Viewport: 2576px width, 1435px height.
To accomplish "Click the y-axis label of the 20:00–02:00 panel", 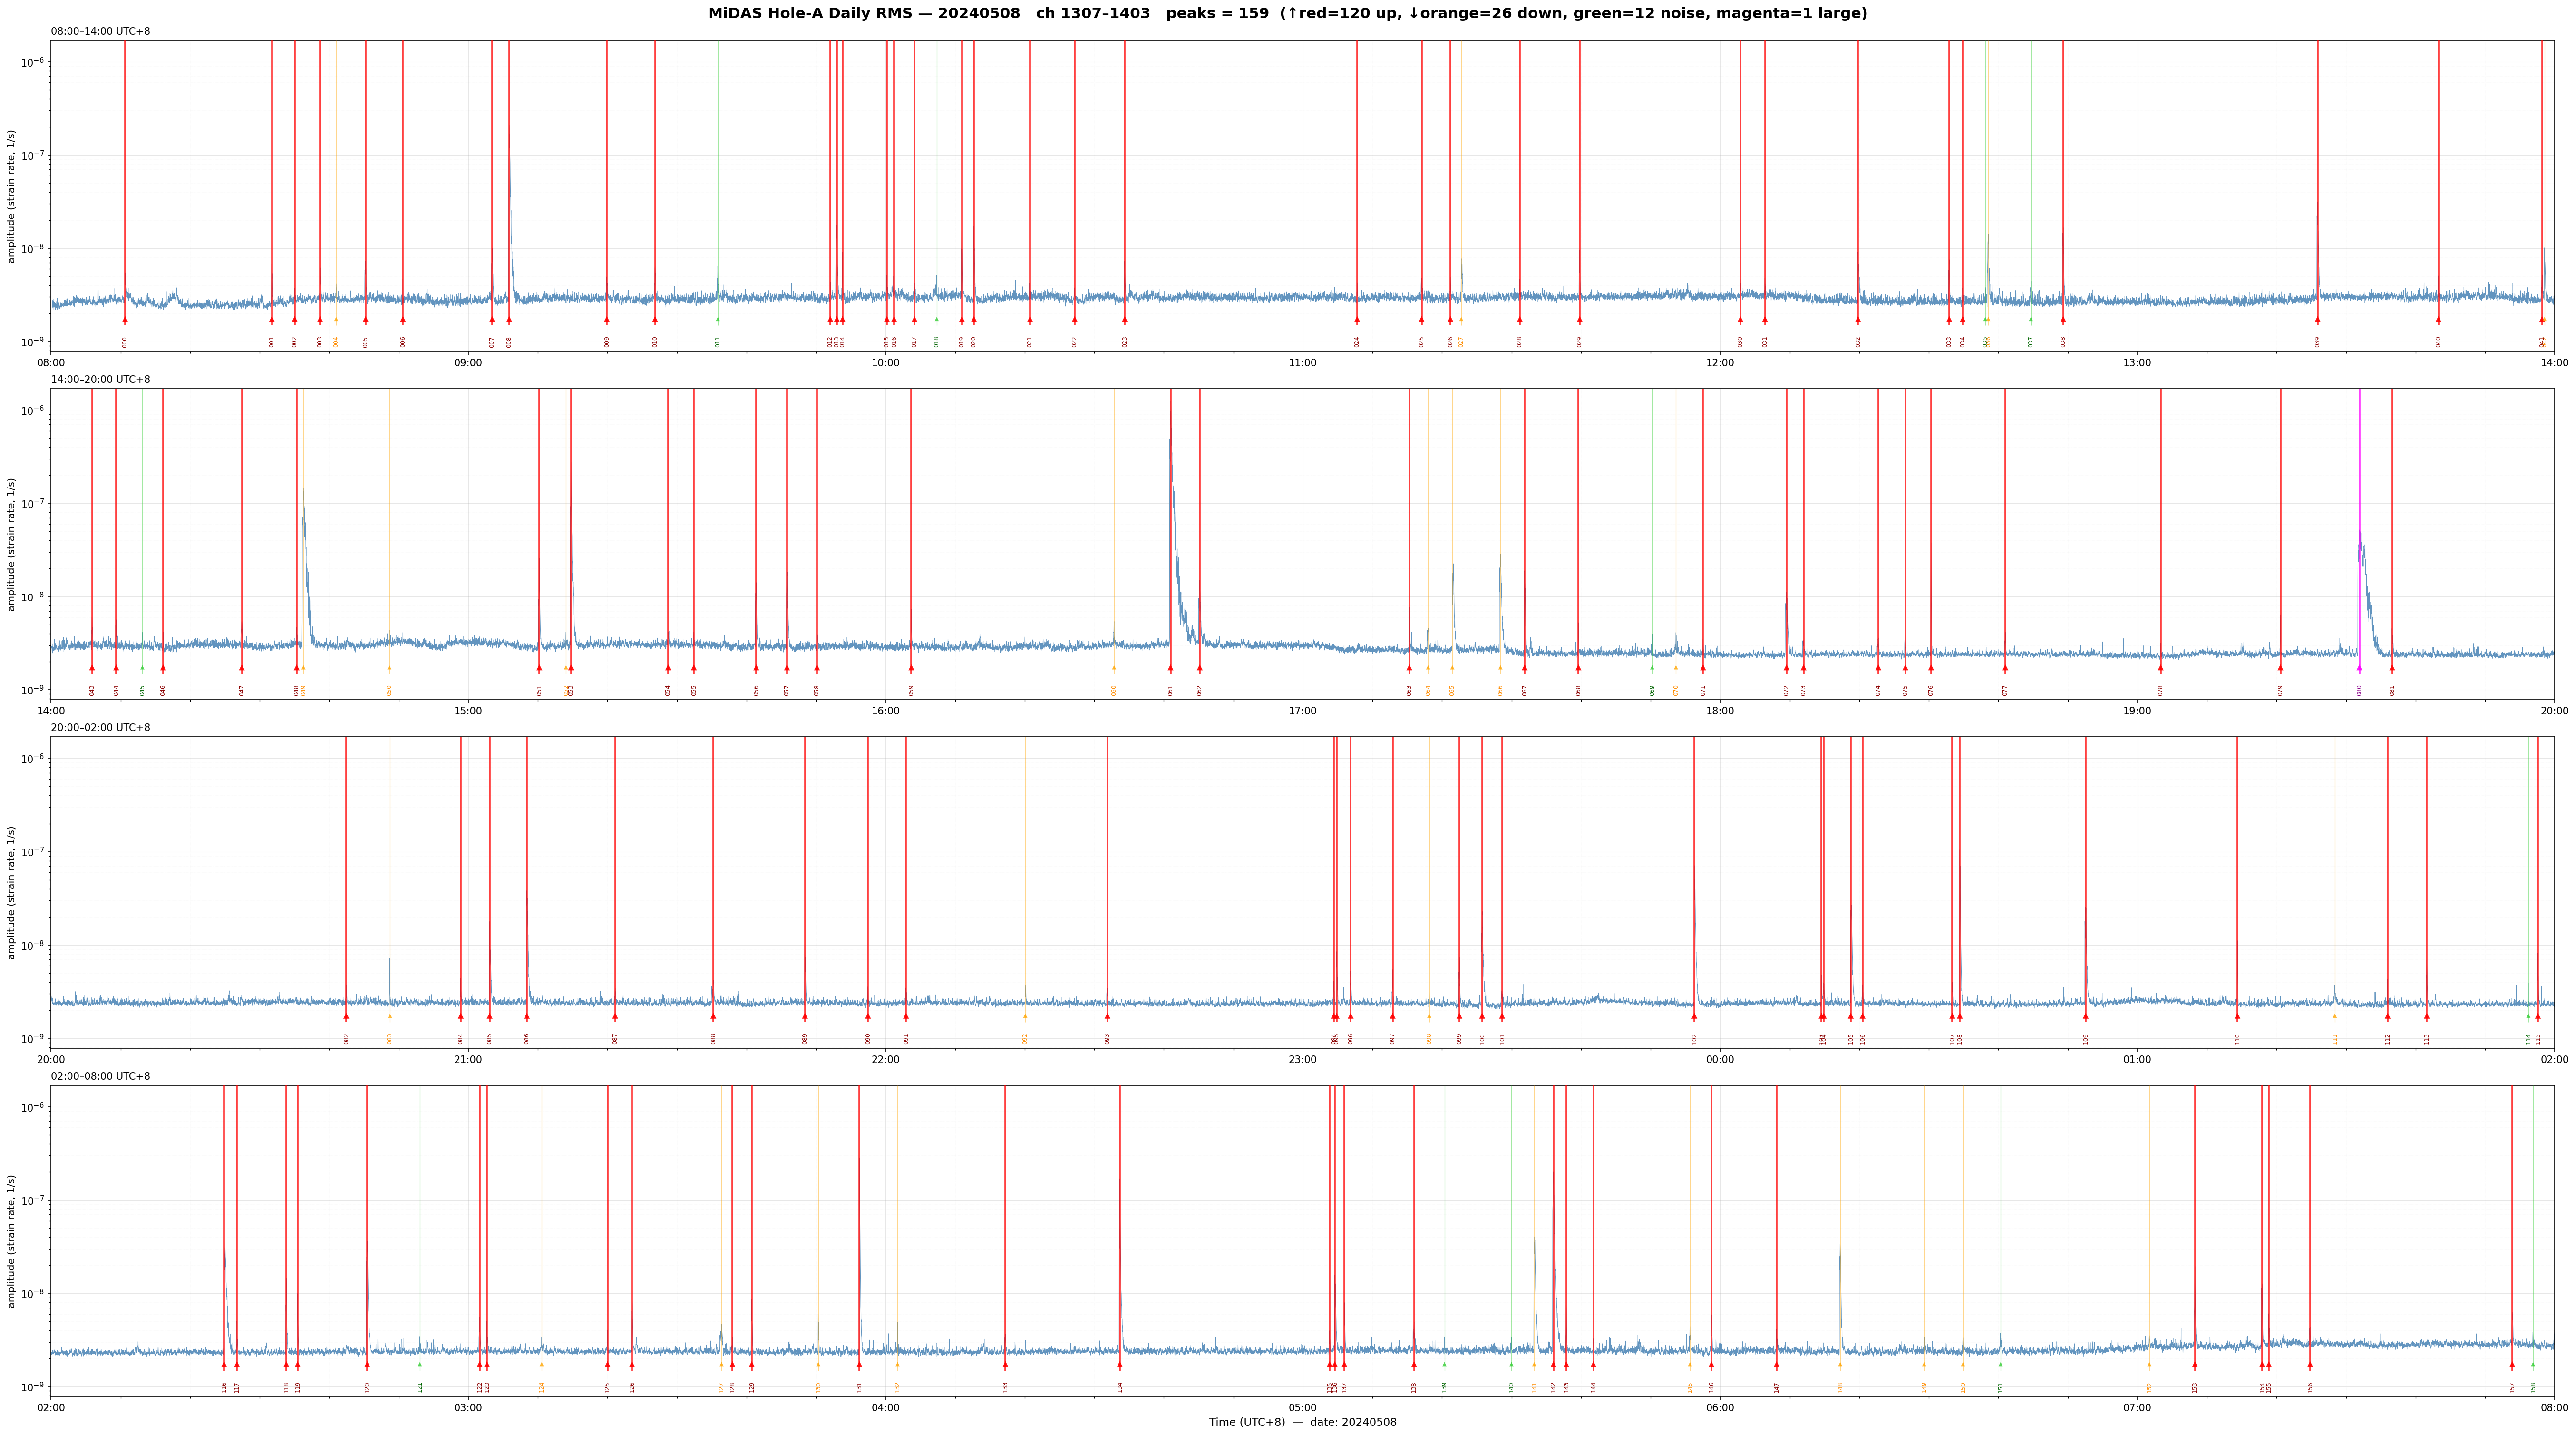I will tap(12, 892).
